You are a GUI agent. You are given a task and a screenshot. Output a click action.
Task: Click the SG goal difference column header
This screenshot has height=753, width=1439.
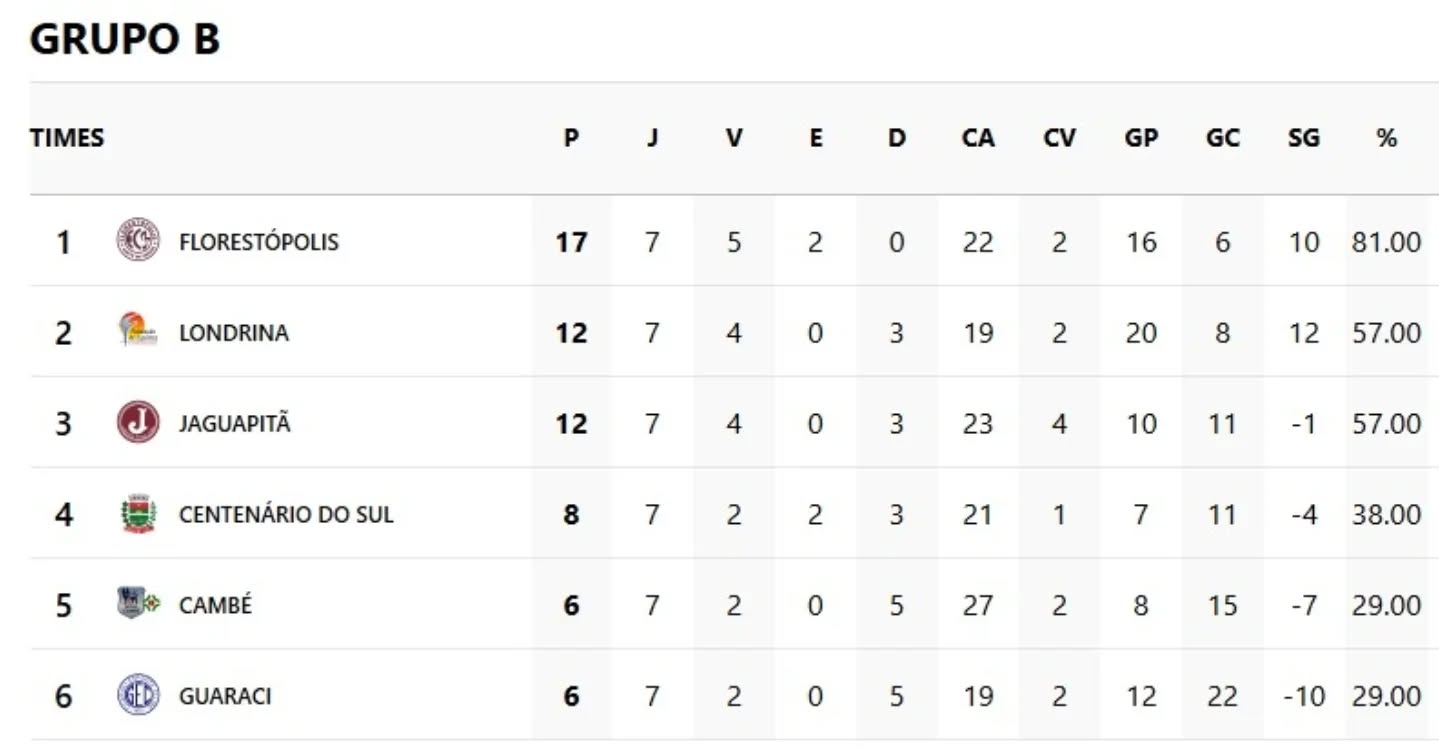pyautogui.click(x=1303, y=138)
